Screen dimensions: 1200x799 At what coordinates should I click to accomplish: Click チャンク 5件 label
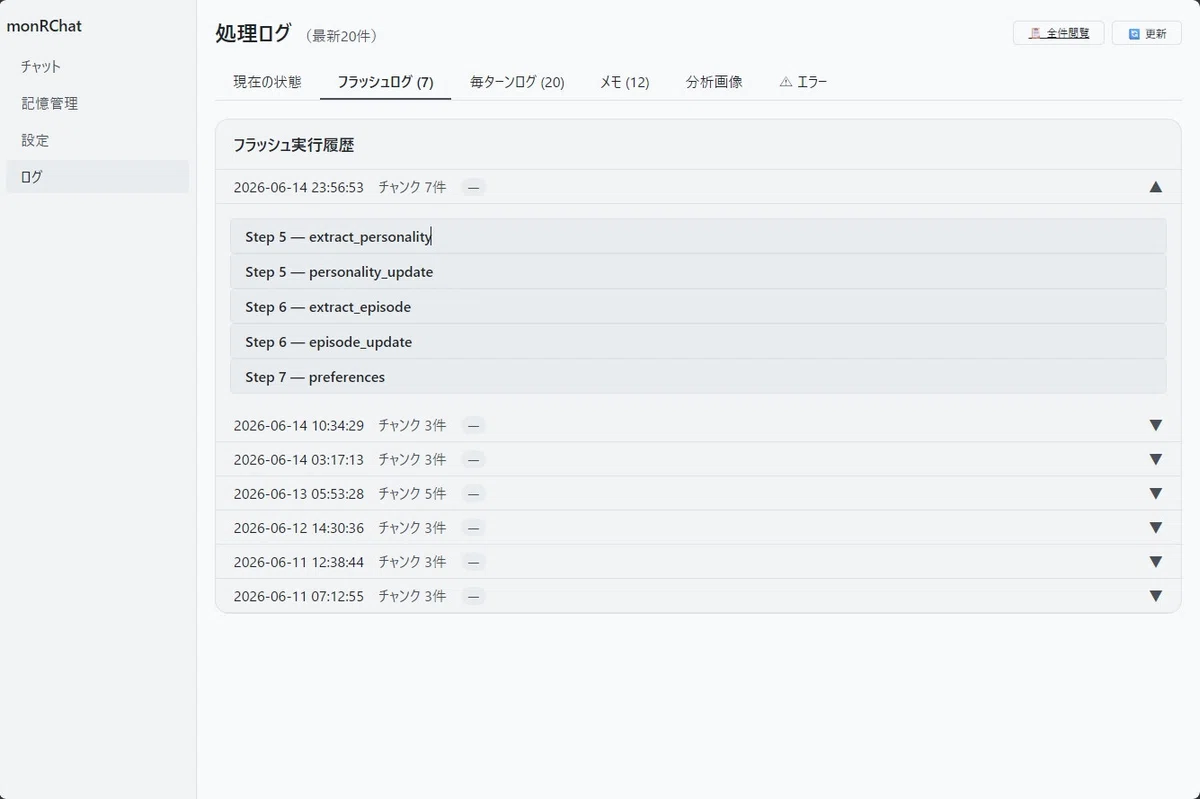point(412,493)
